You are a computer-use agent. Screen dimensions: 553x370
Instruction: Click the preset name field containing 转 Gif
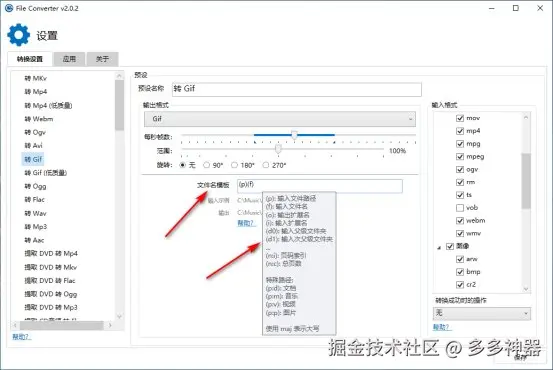(x=297, y=89)
